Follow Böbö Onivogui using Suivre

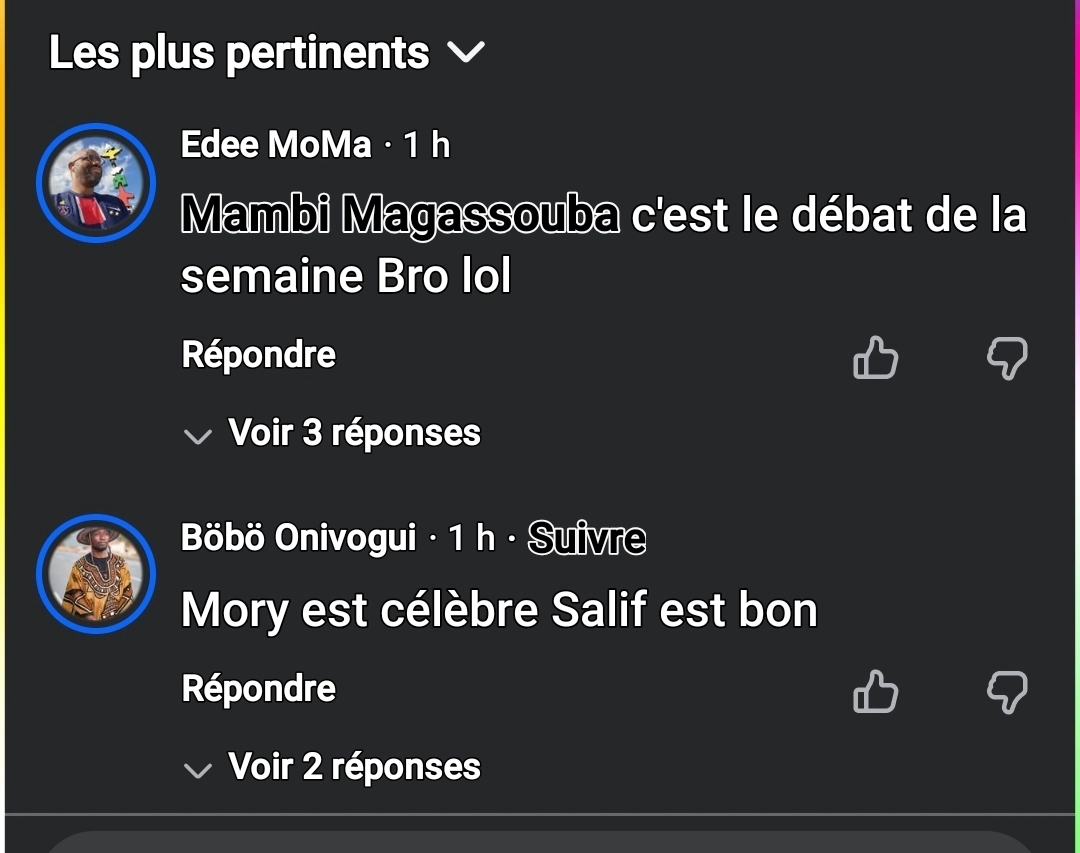587,538
